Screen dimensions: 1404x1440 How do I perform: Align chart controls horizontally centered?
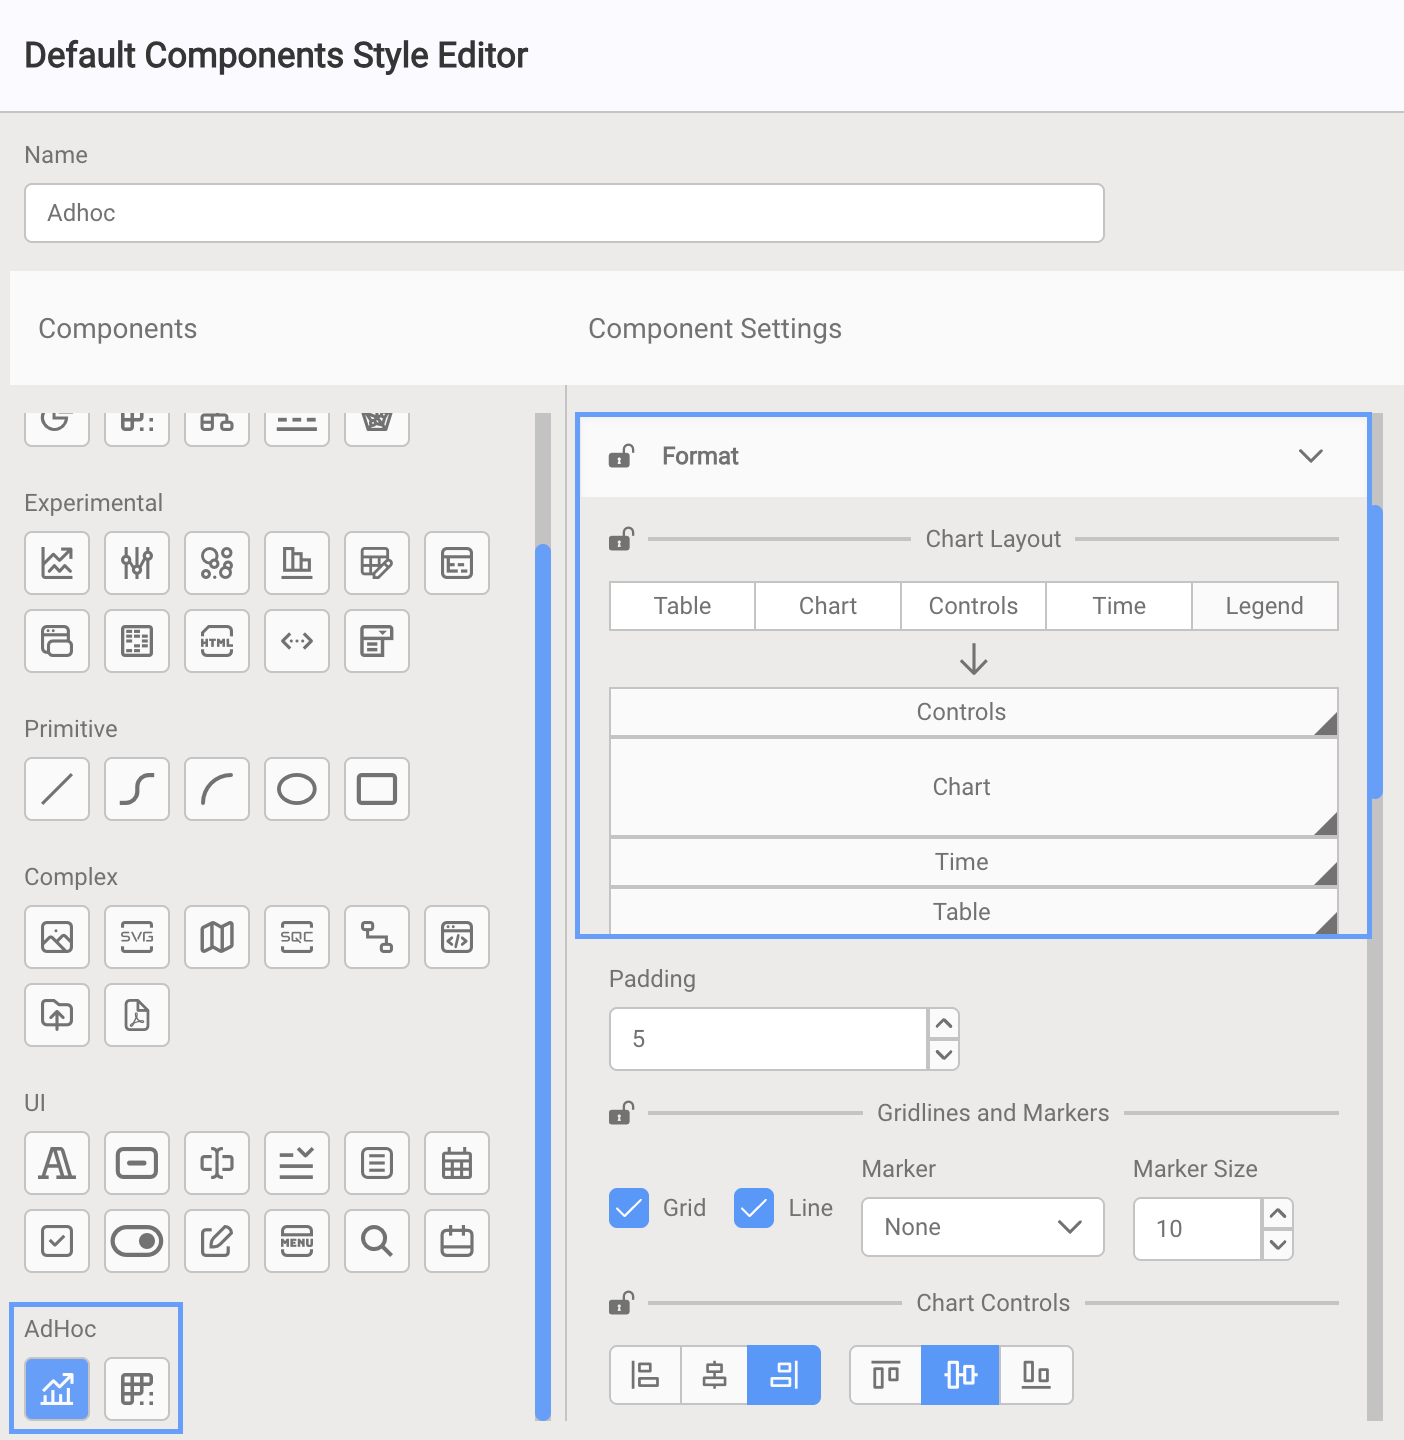pos(714,1375)
